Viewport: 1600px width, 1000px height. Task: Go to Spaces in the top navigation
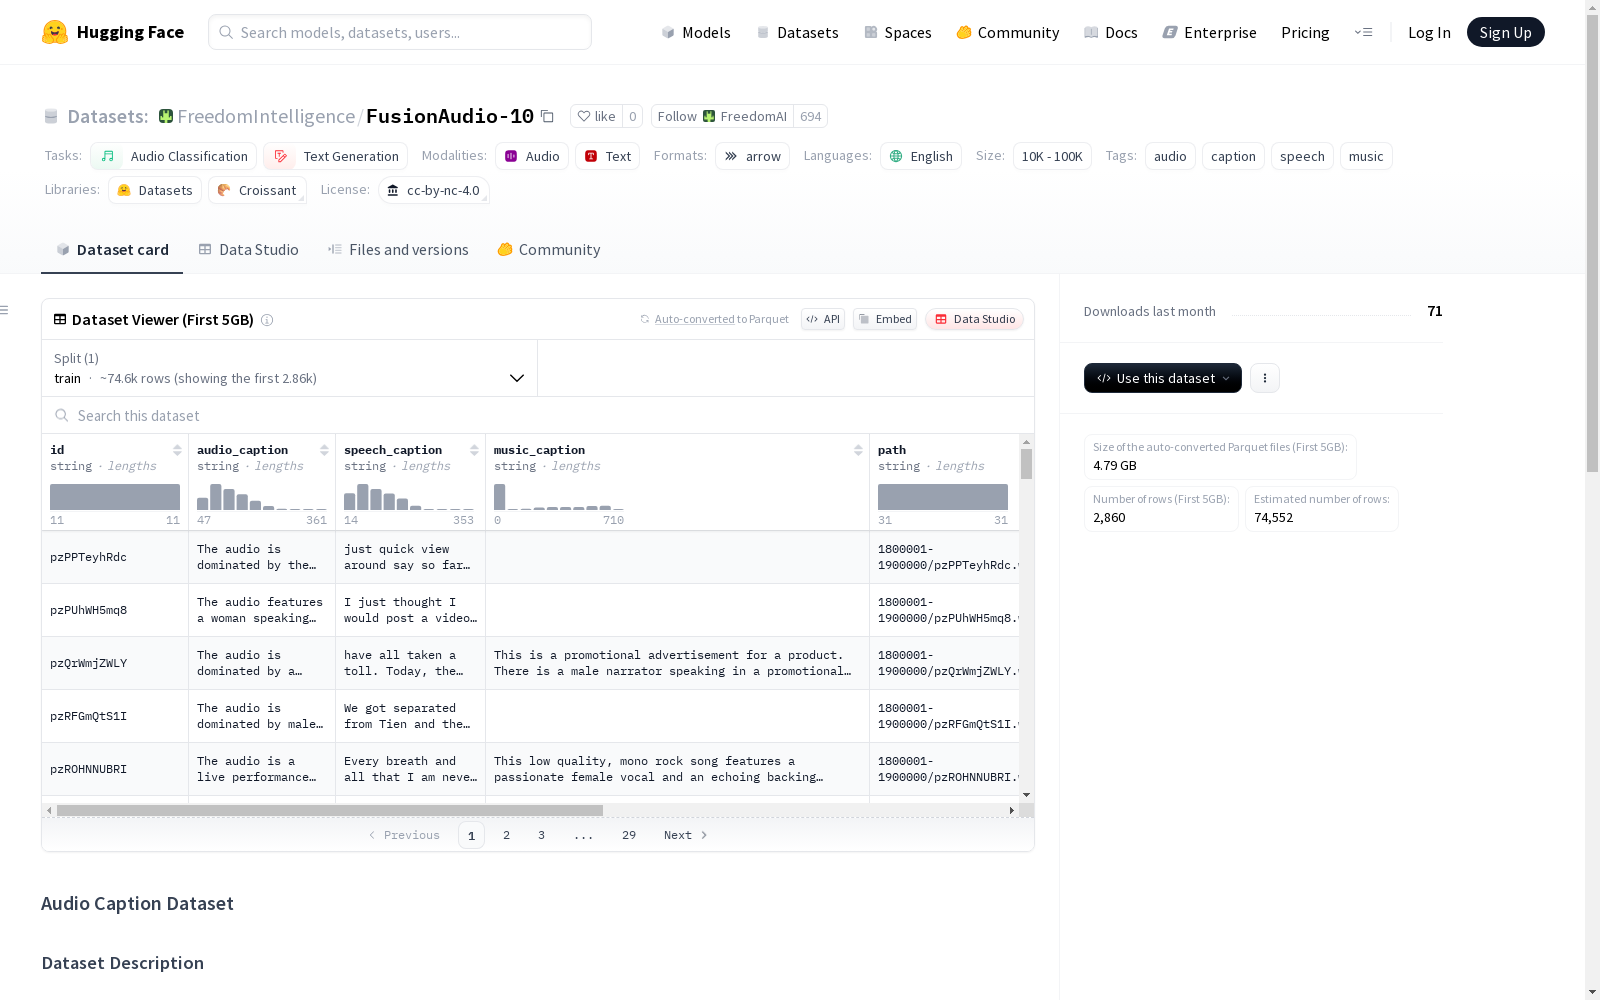point(898,32)
